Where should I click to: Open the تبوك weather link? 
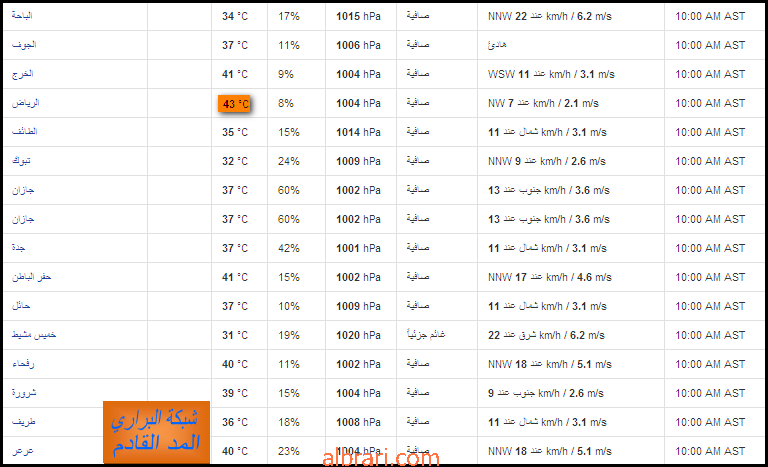click(21, 161)
